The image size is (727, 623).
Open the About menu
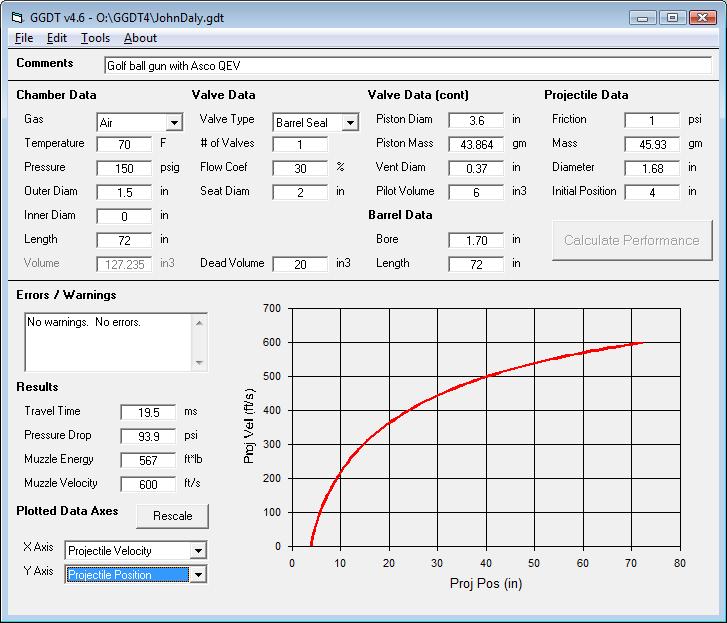click(x=140, y=38)
